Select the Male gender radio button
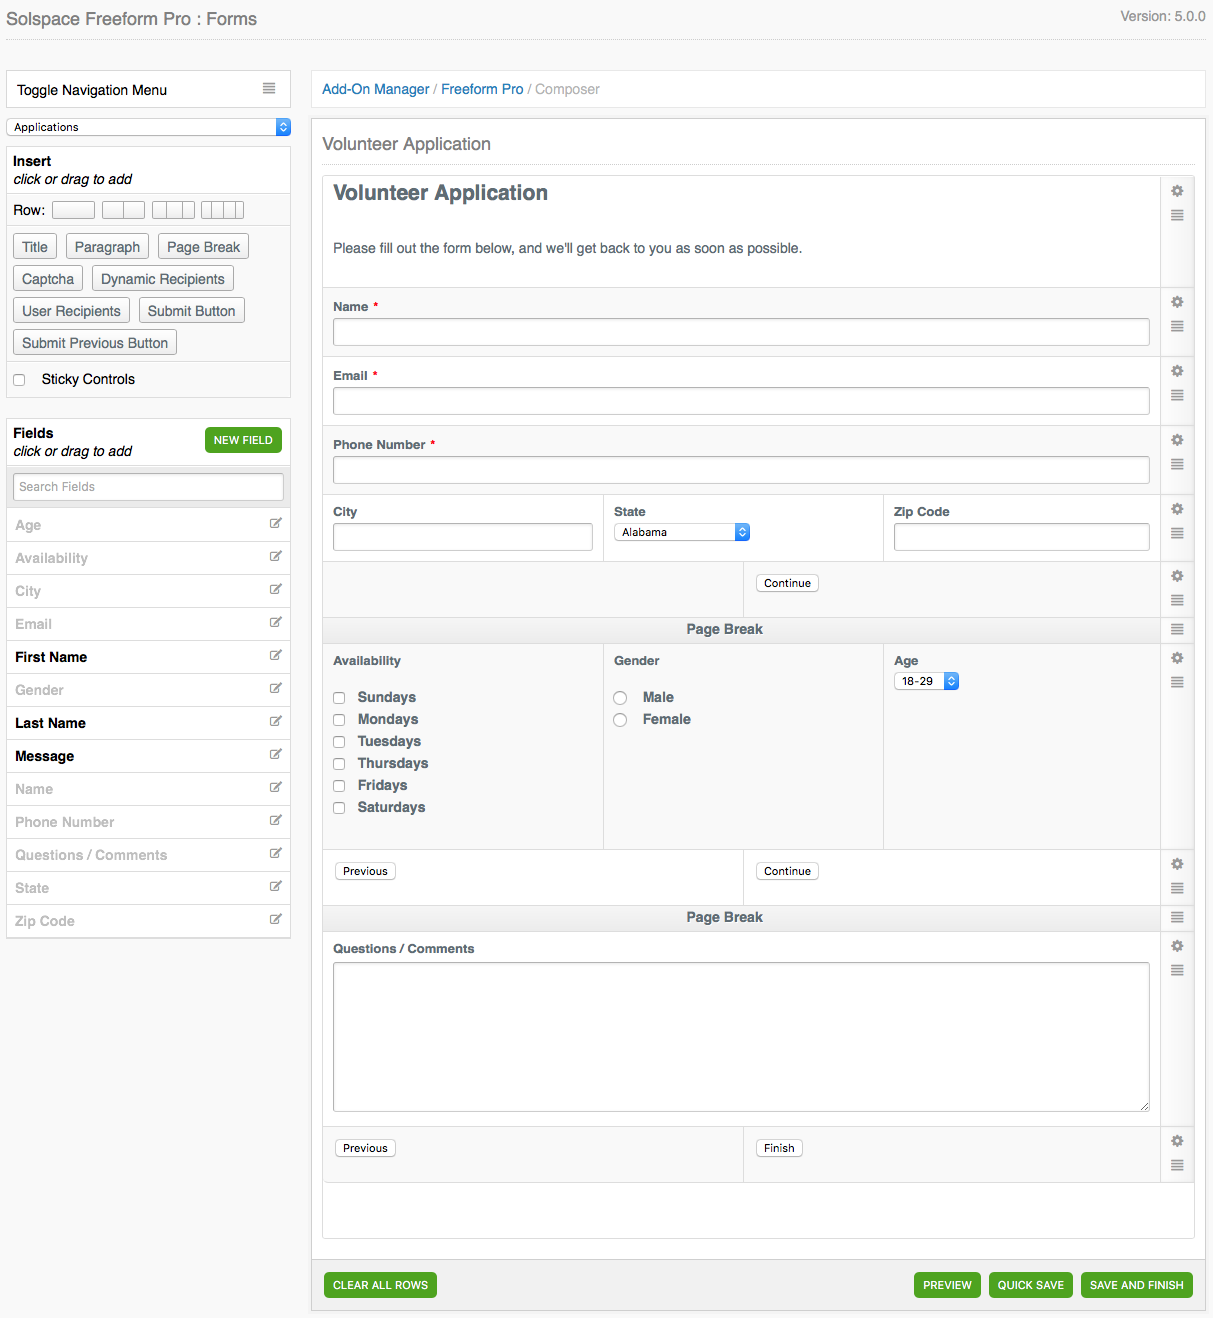This screenshot has width=1213, height=1318. click(x=620, y=697)
